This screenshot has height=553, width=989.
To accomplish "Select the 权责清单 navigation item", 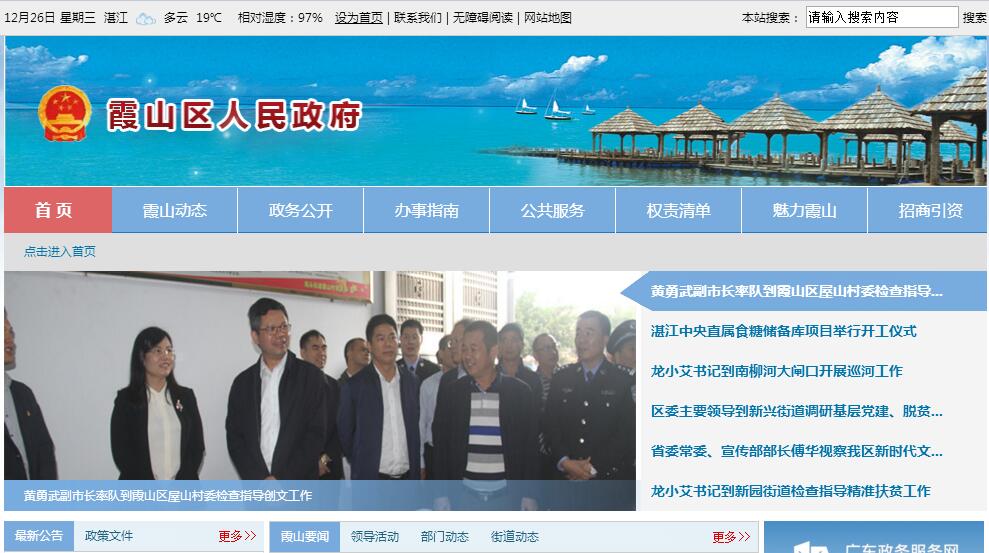I will (x=679, y=210).
